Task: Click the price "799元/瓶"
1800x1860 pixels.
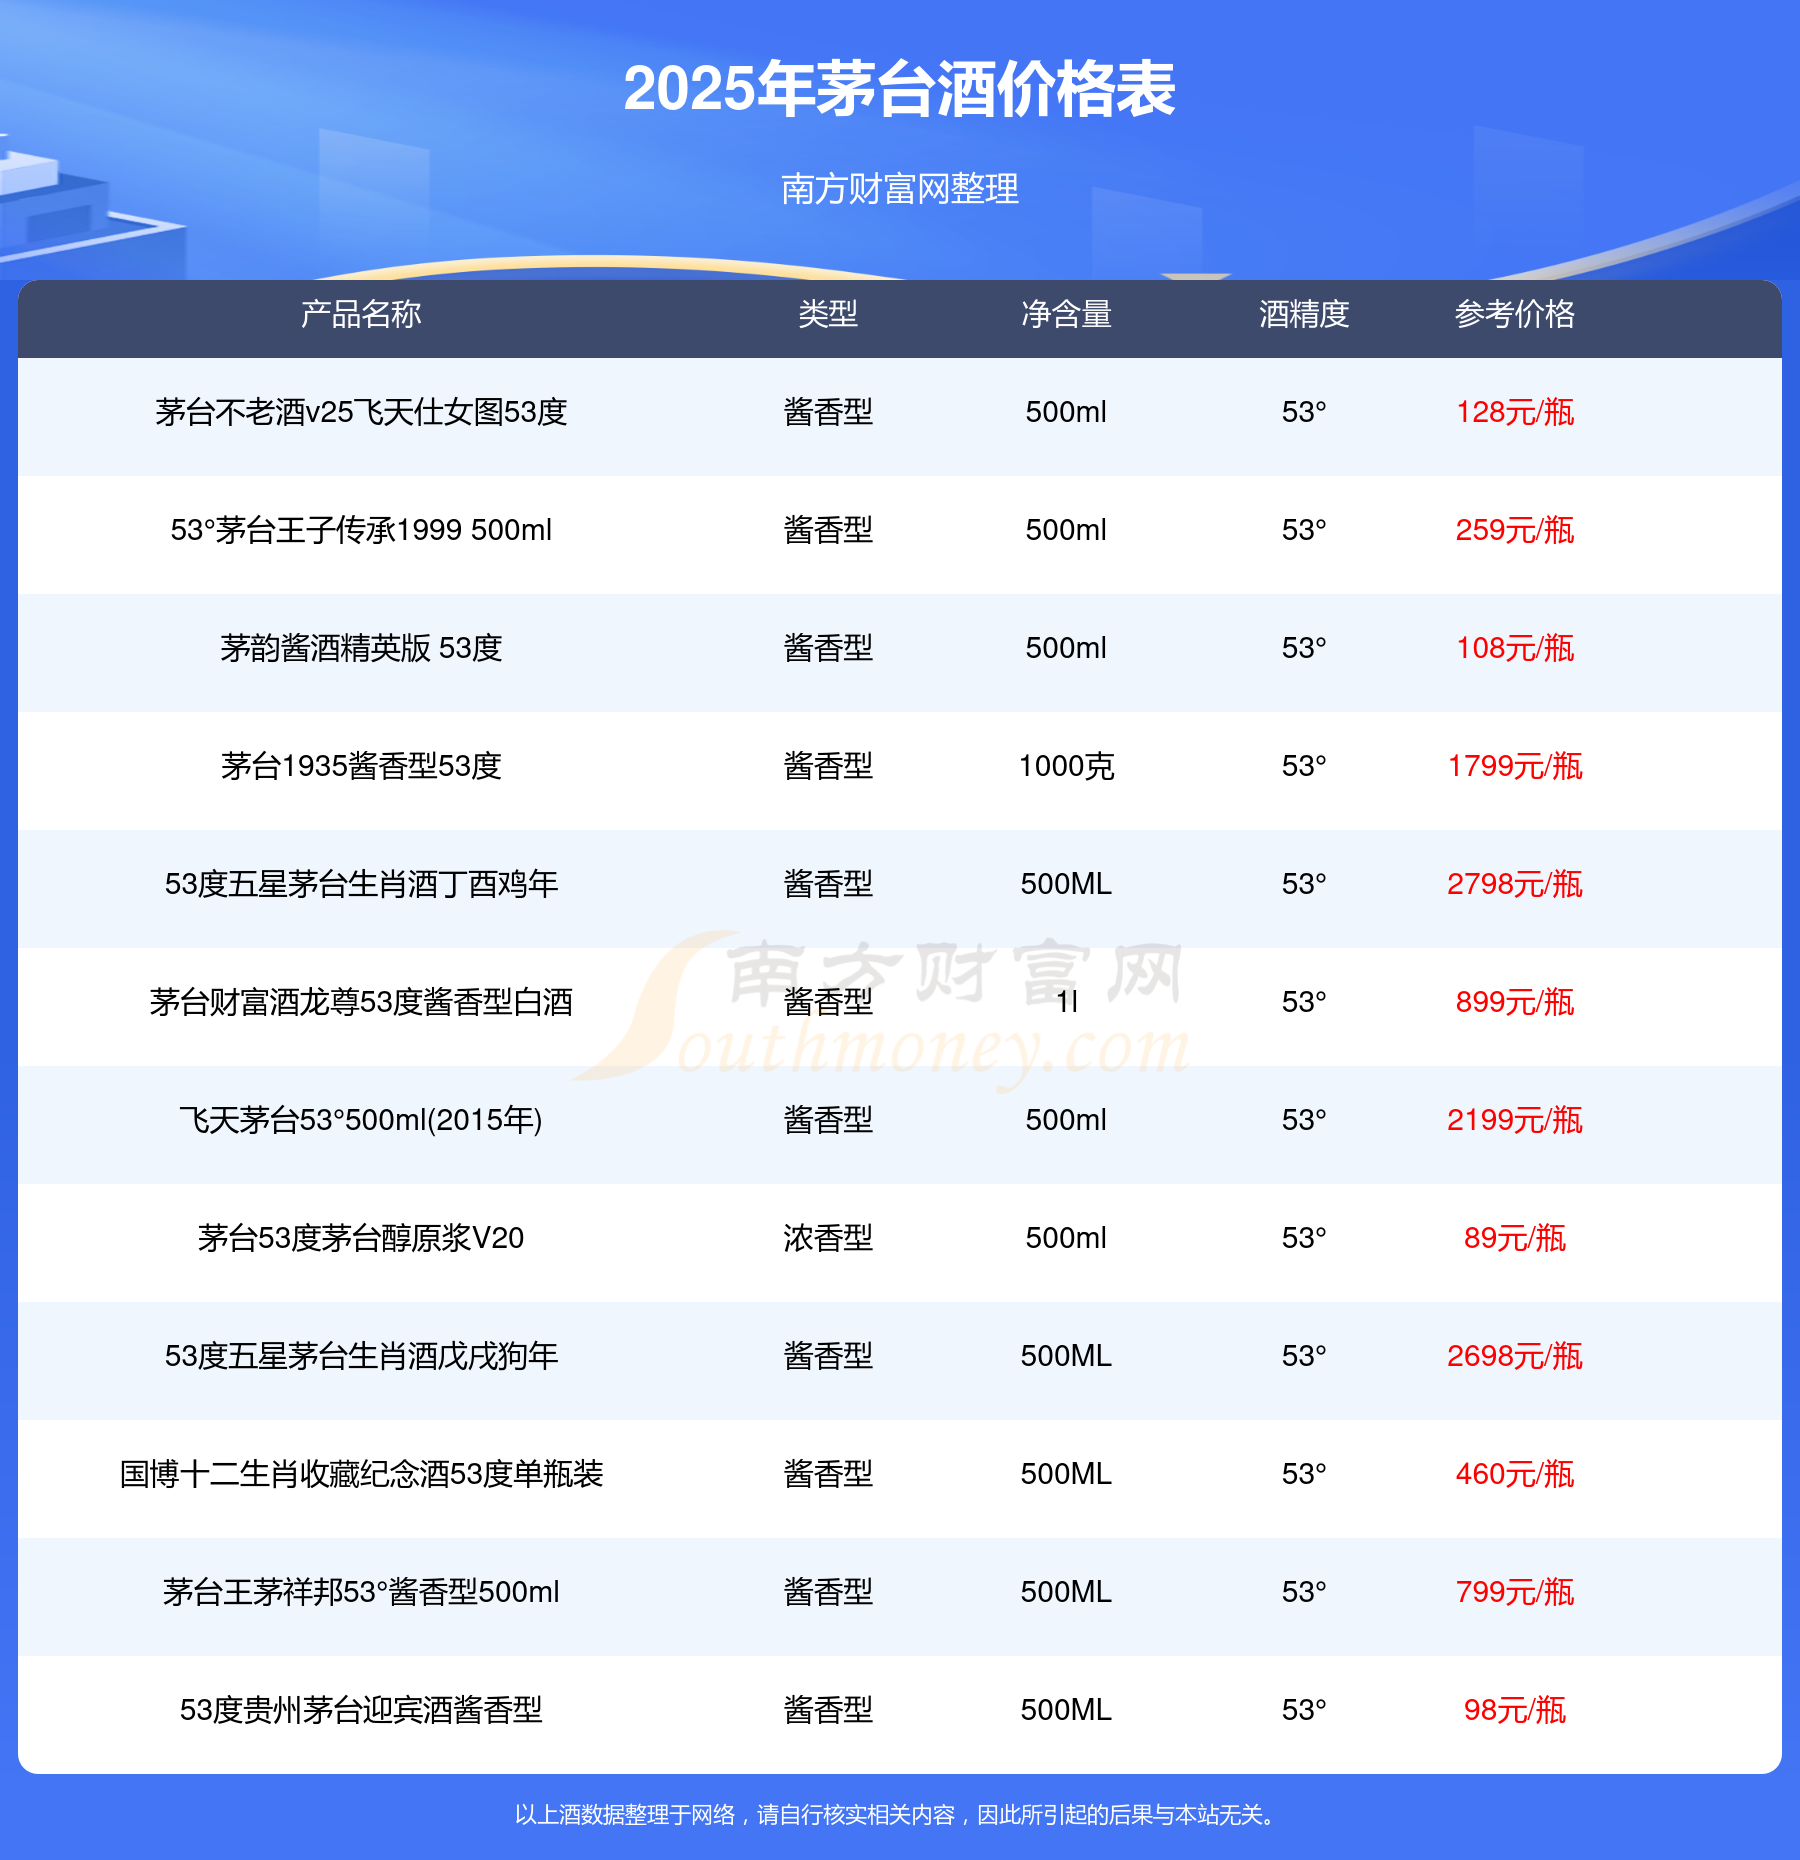Action: point(1515,1592)
